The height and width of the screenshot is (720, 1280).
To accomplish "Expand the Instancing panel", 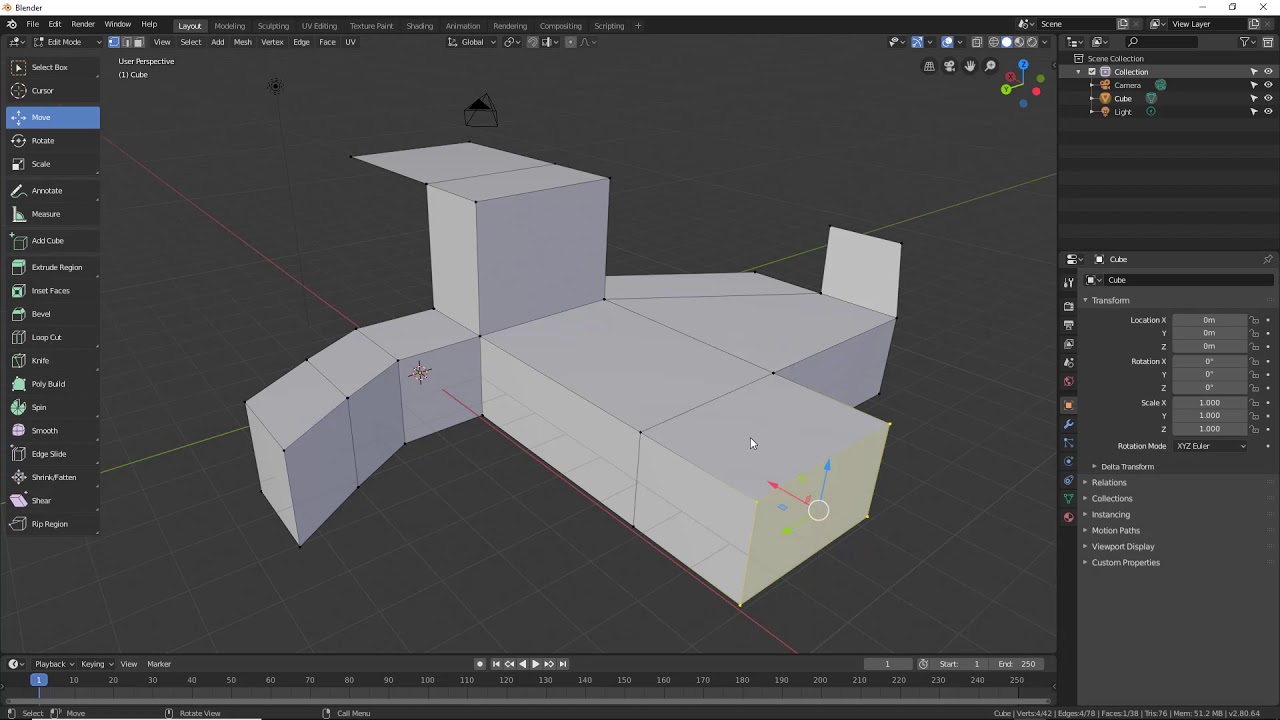I will (x=1110, y=515).
